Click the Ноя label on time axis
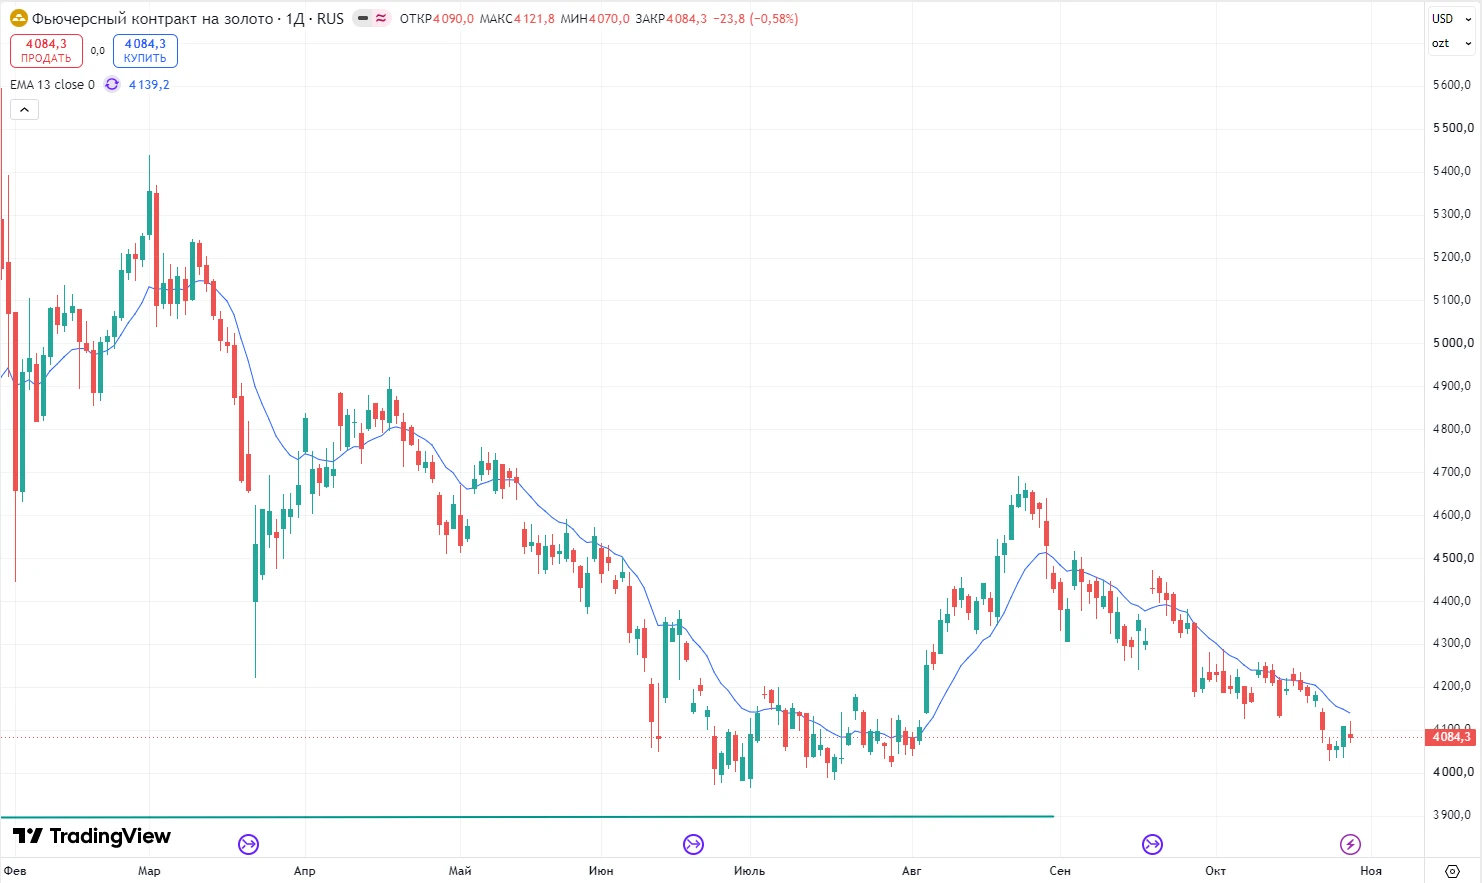1482x883 pixels. (x=1371, y=871)
